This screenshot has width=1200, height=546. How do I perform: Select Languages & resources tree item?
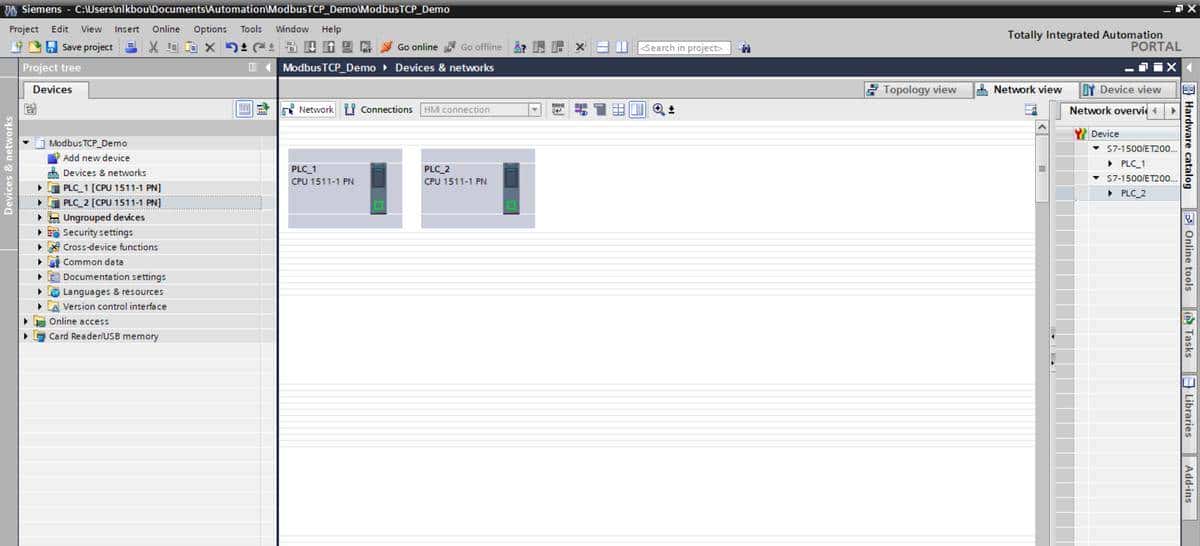pyautogui.click(x=113, y=292)
